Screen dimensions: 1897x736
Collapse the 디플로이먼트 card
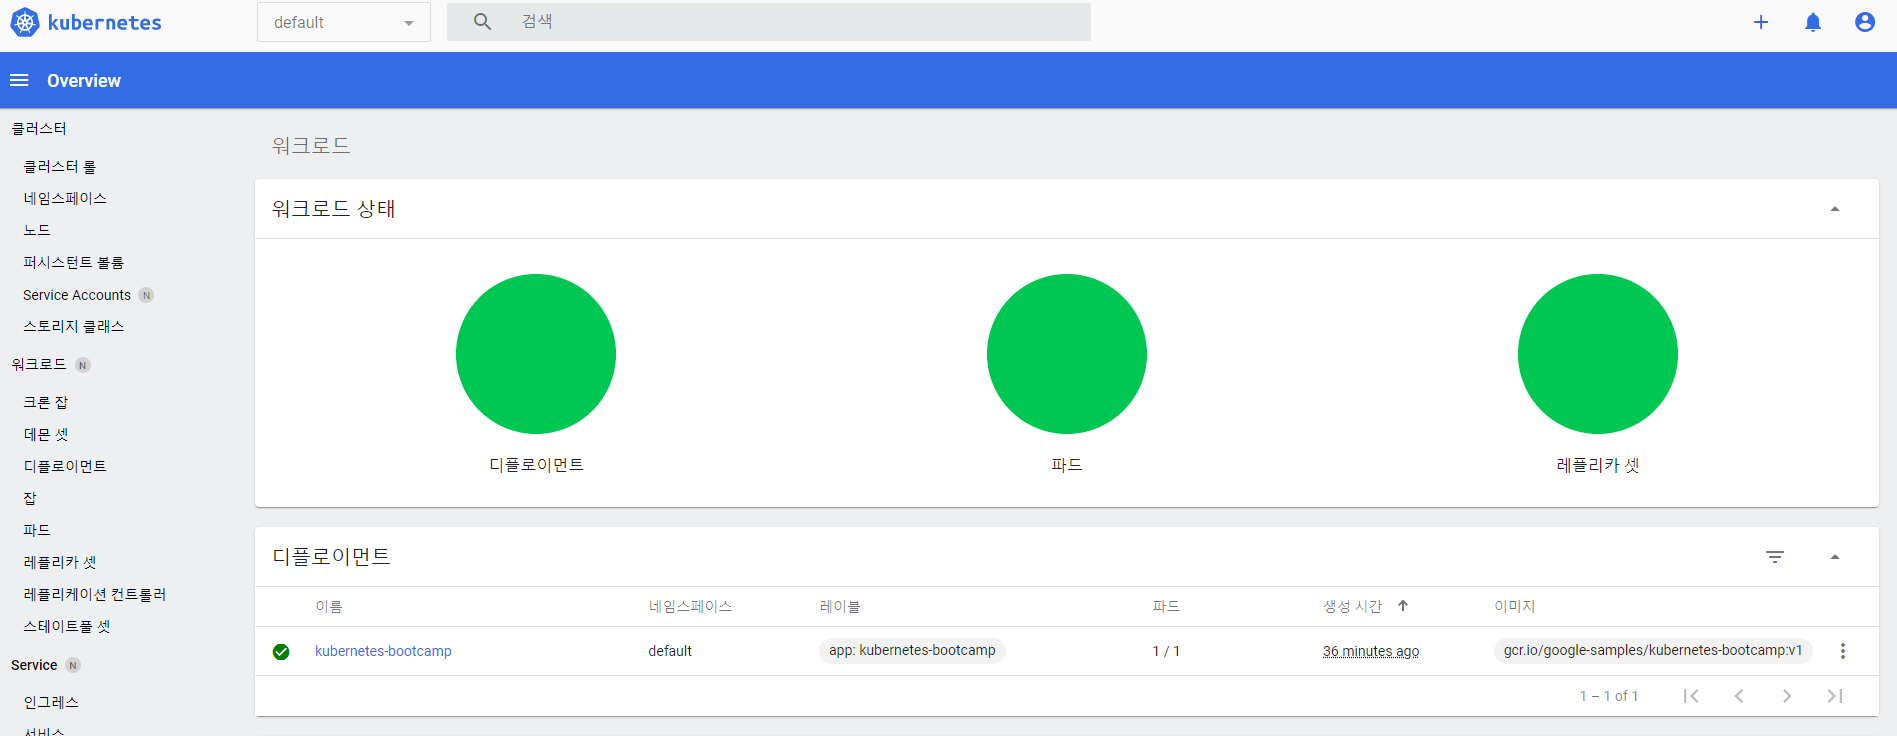click(1835, 557)
